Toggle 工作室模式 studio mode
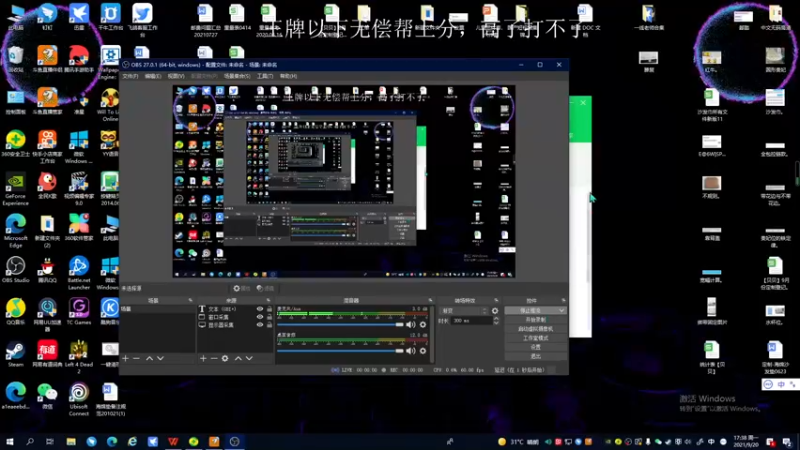 tap(535, 338)
